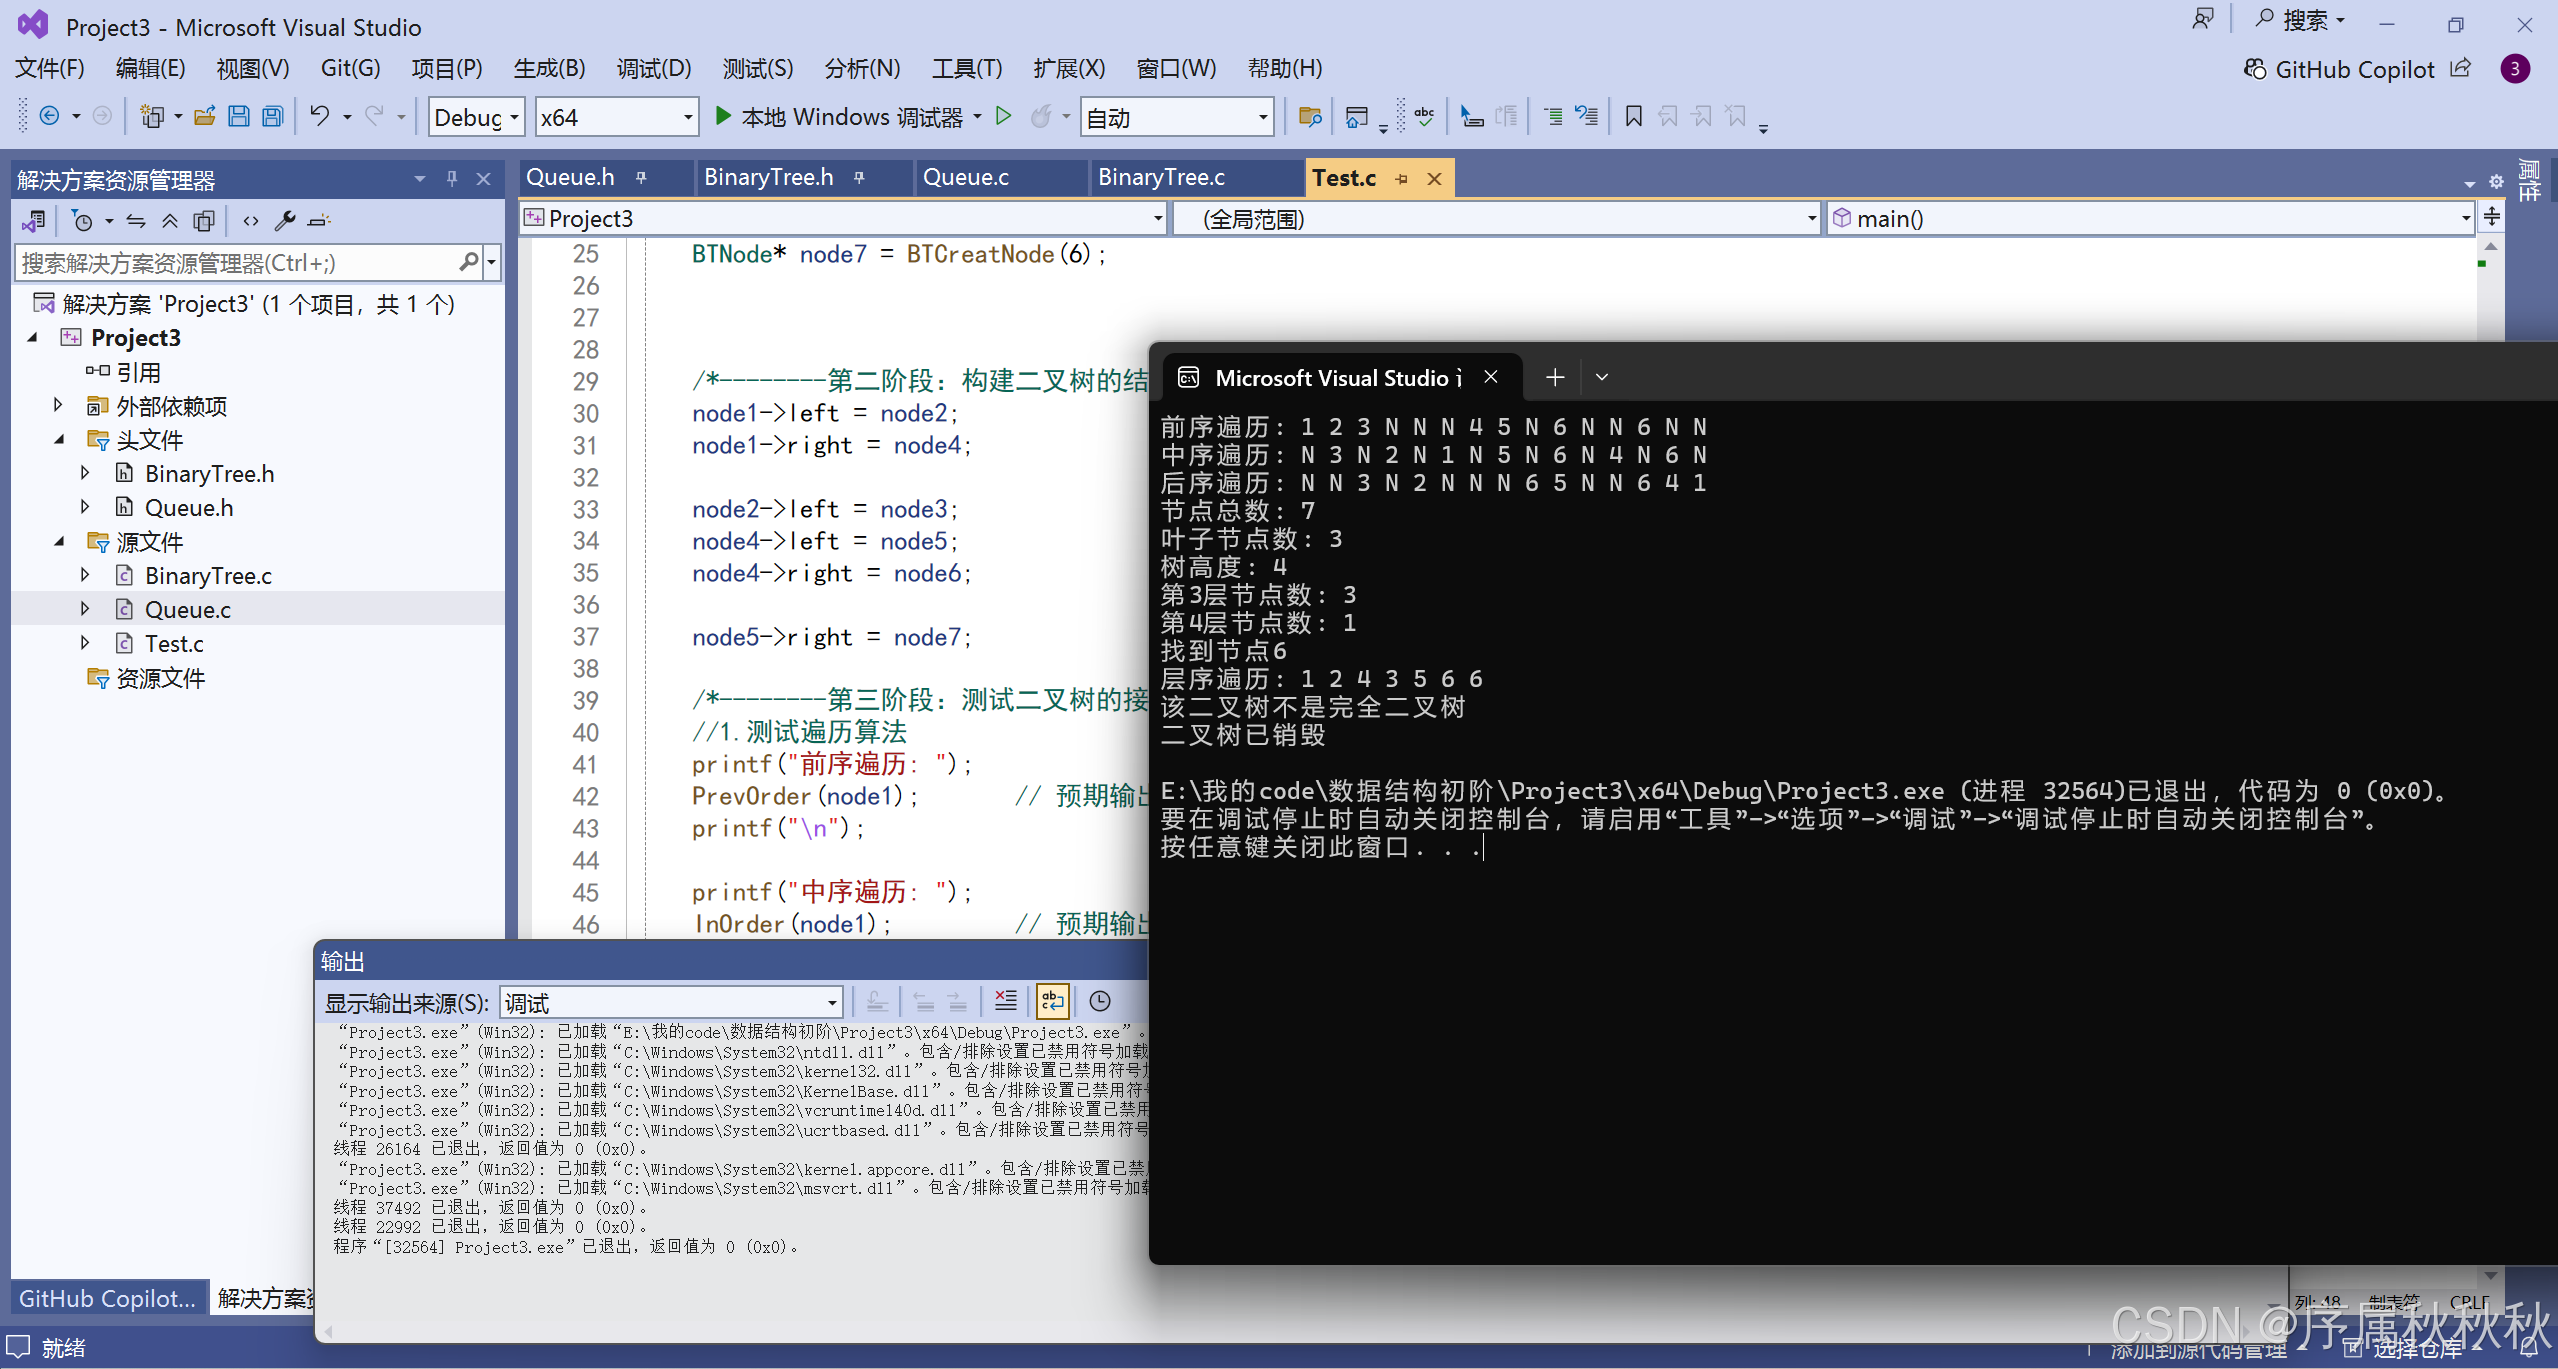Click the Save All toolbar icon
The width and height of the screenshot is (2558, 1369).
coord(272,117)
